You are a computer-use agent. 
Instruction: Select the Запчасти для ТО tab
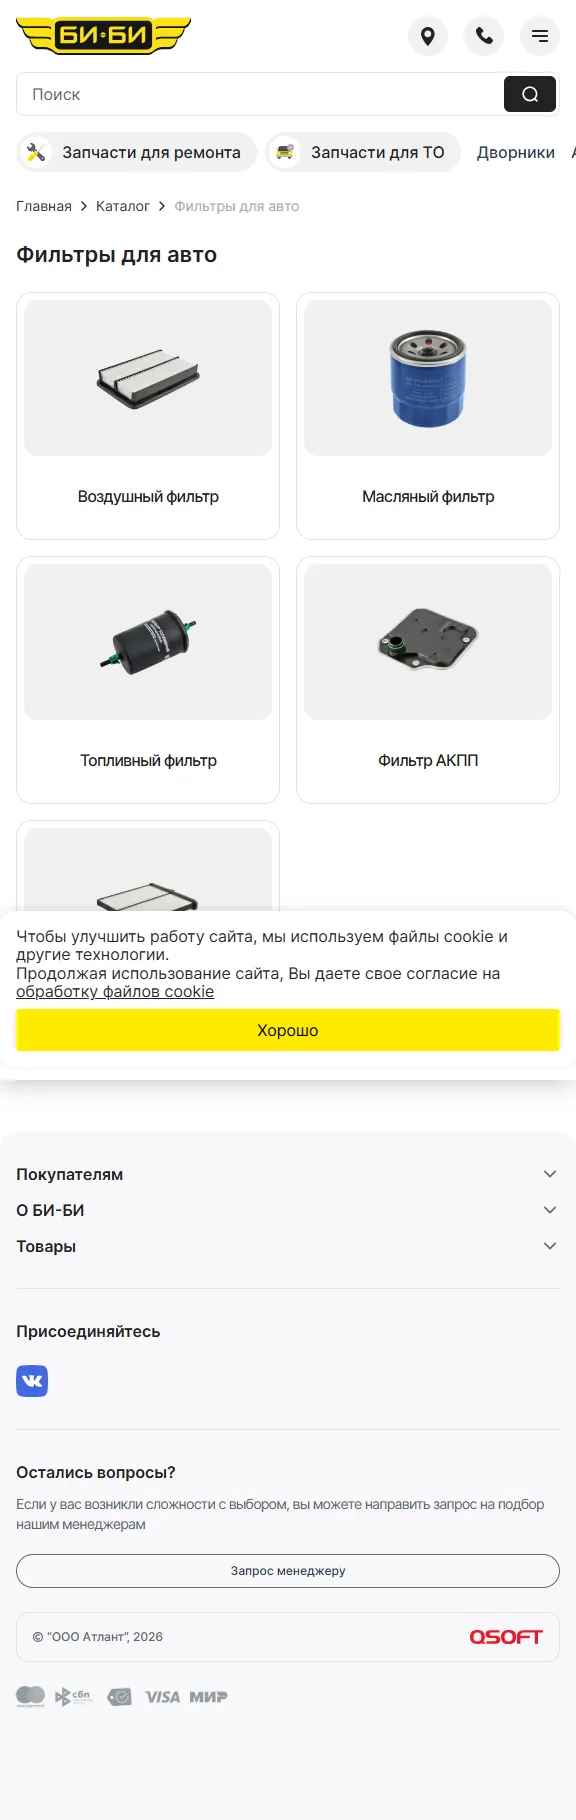363,152
